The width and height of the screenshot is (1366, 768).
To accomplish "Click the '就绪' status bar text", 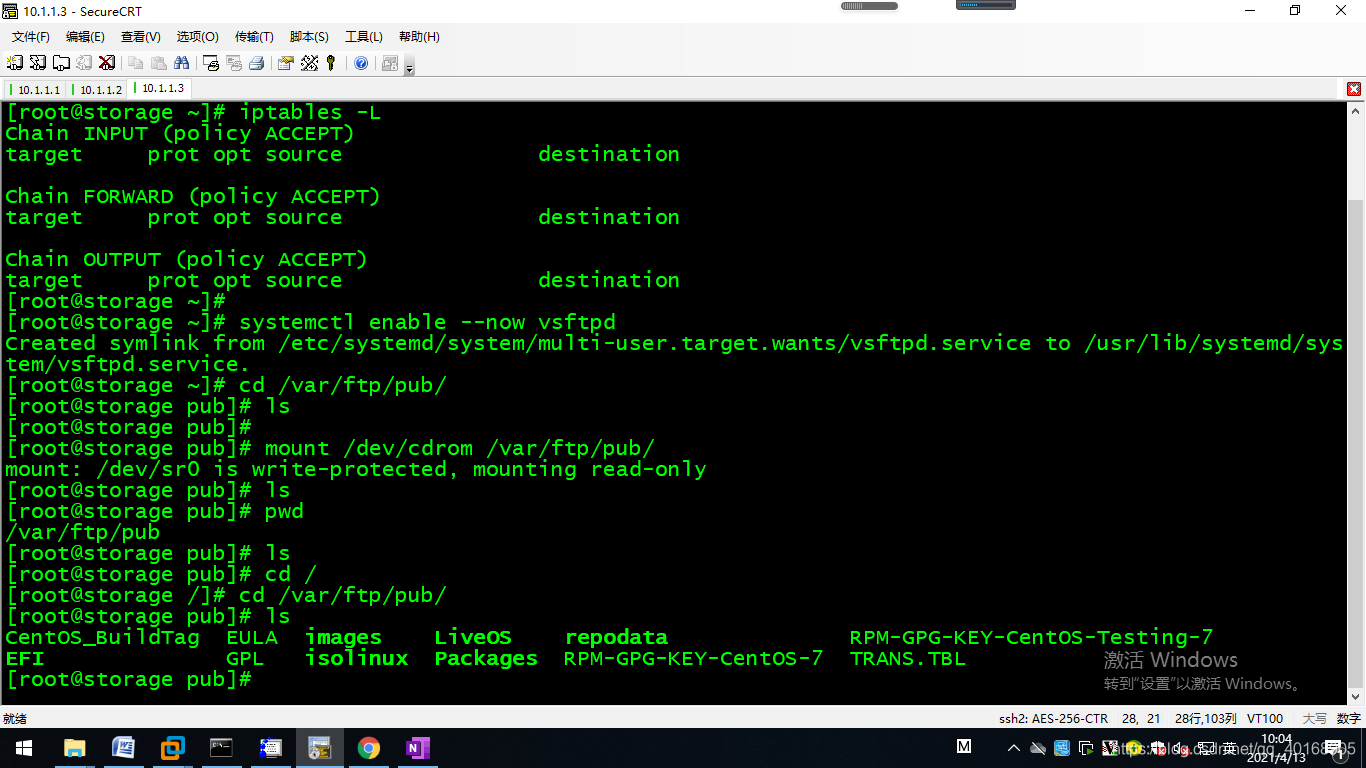I will [x=15, y=718].
